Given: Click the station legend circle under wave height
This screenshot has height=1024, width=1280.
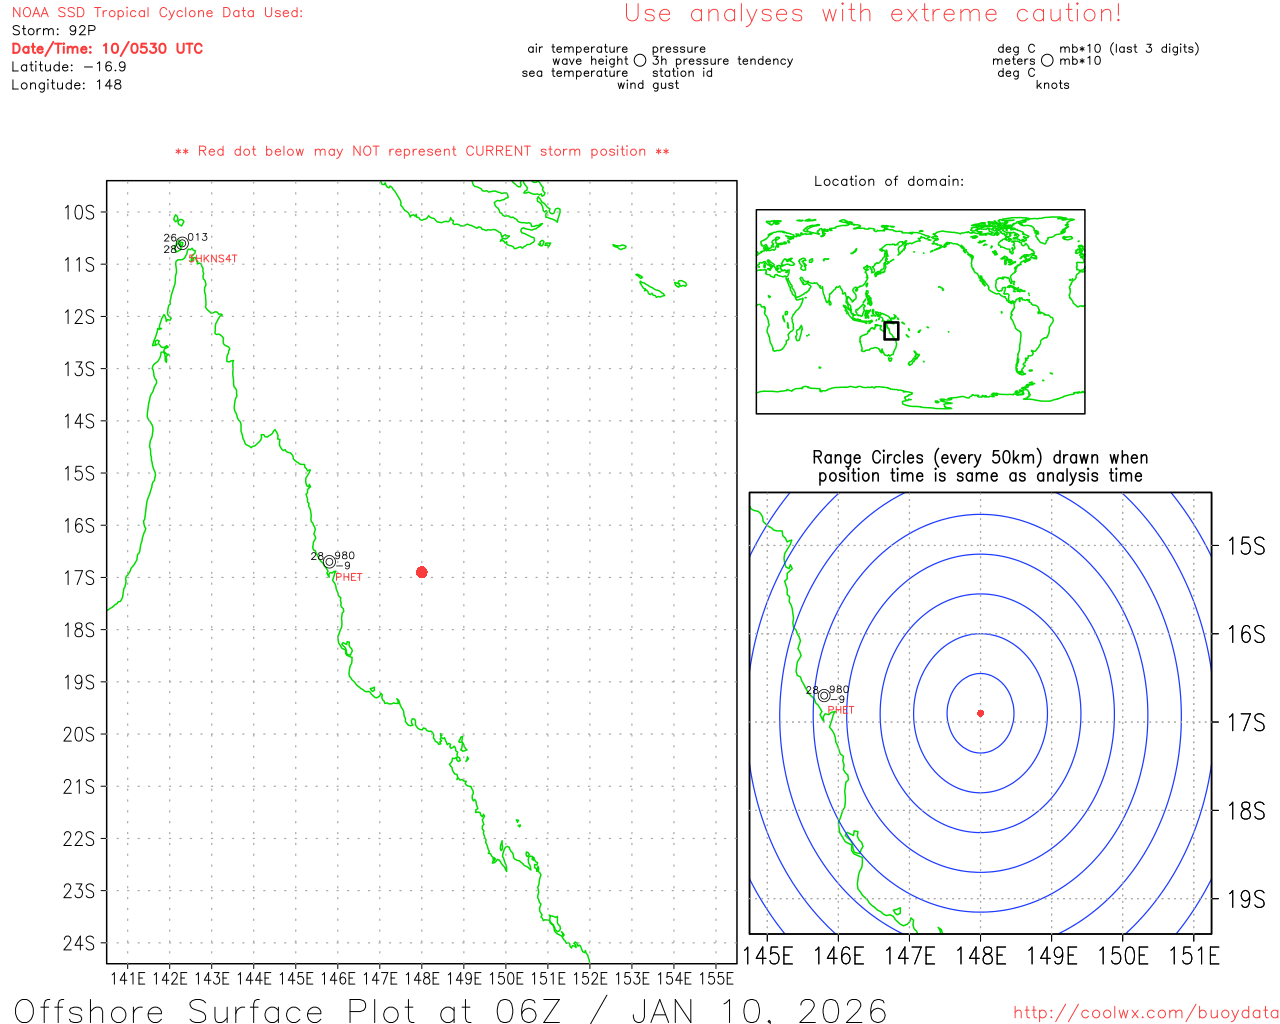Looking at the screenshot, I should point(640,60).
